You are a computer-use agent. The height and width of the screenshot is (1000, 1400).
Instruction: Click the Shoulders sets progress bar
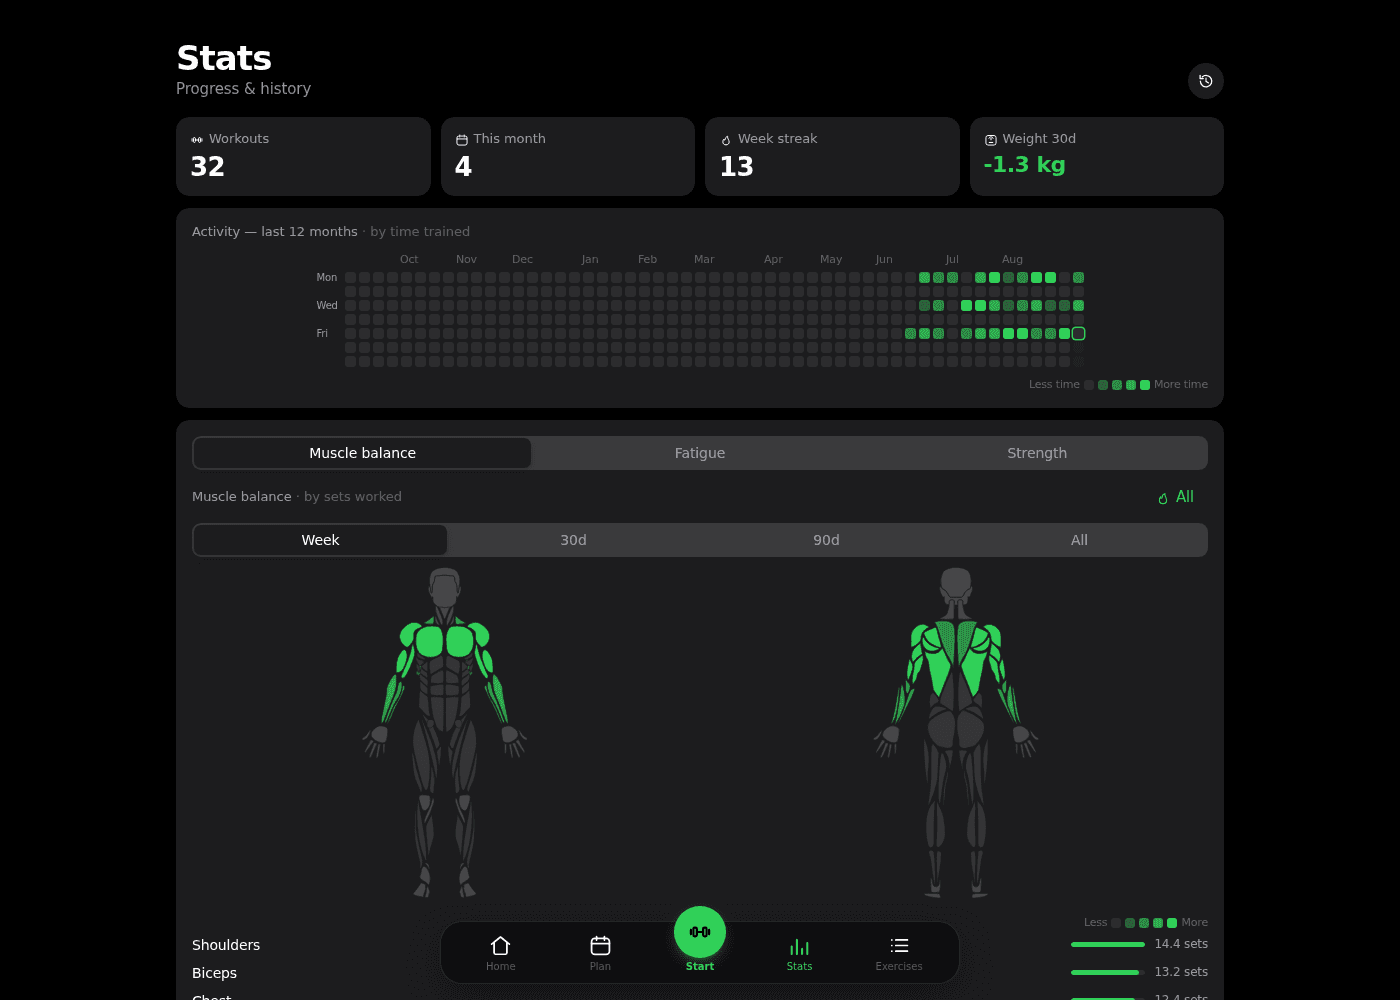(1108, 944)
